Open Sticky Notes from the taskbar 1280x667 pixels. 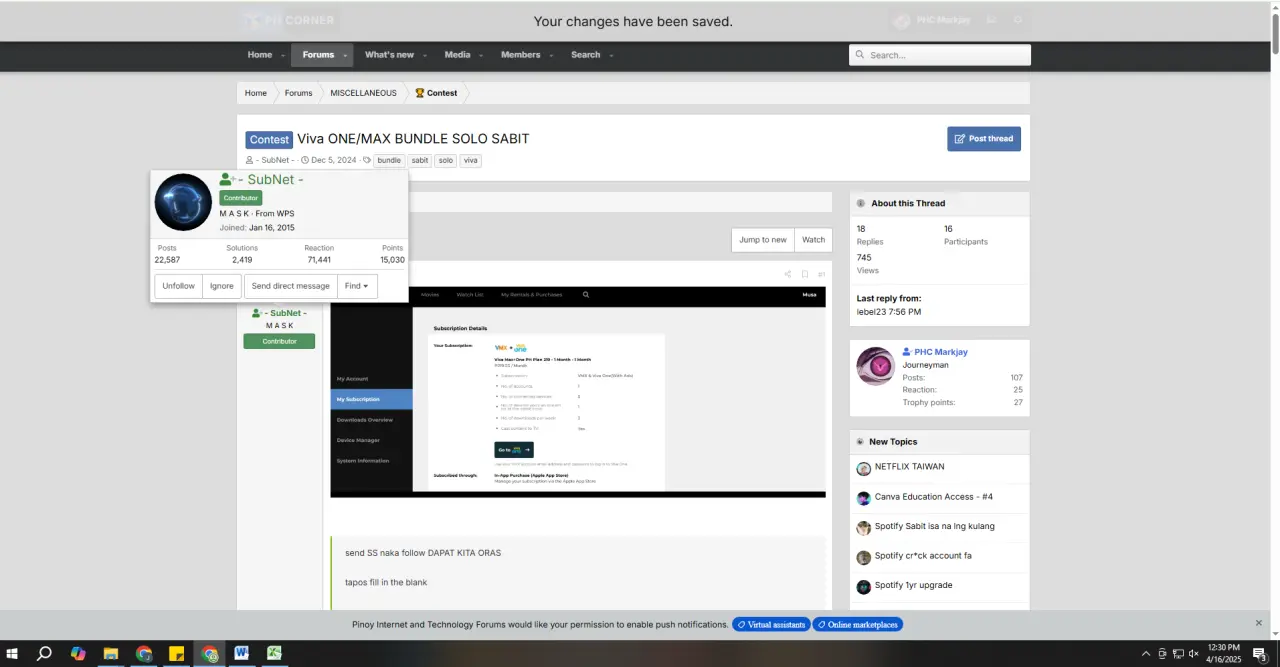176,654
